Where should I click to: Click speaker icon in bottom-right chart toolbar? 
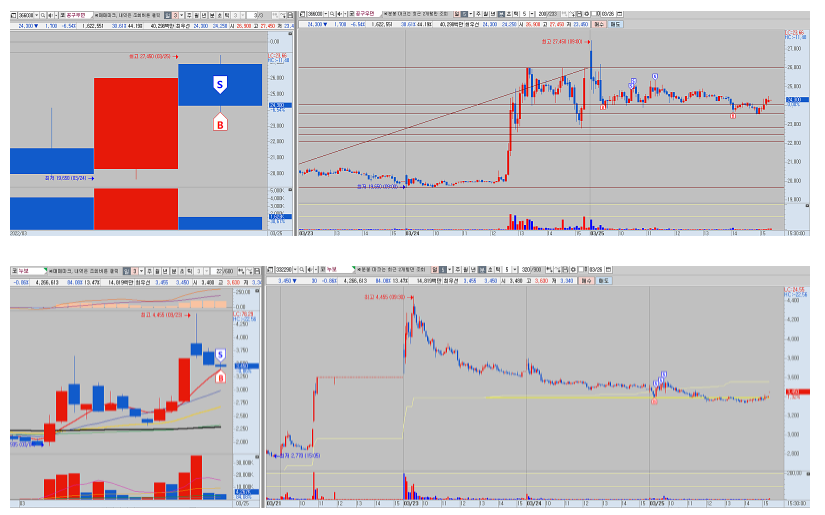(309, 269)
